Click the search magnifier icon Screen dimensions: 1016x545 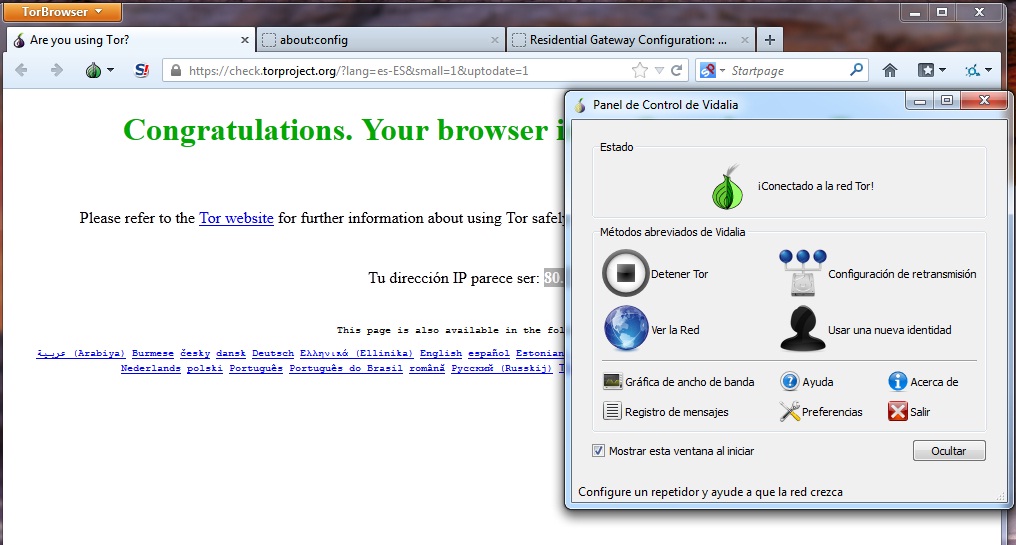coord(856,69)
